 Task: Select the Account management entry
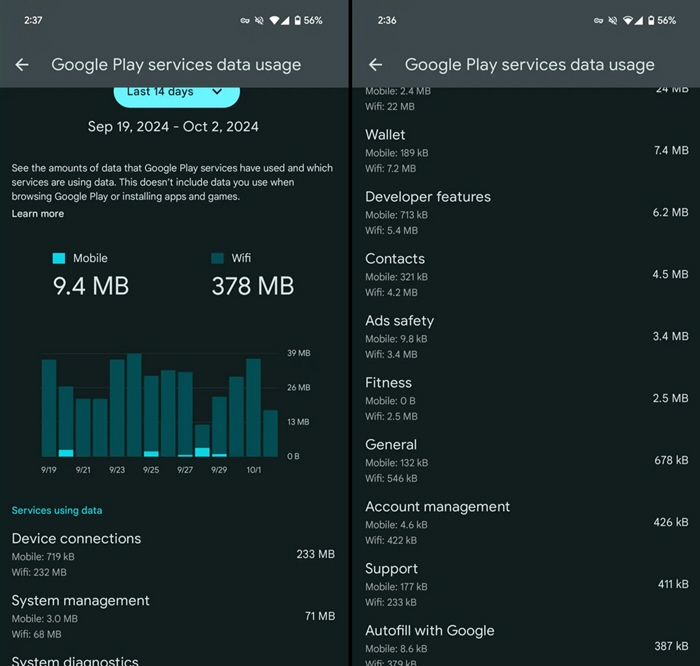[527, 523]
